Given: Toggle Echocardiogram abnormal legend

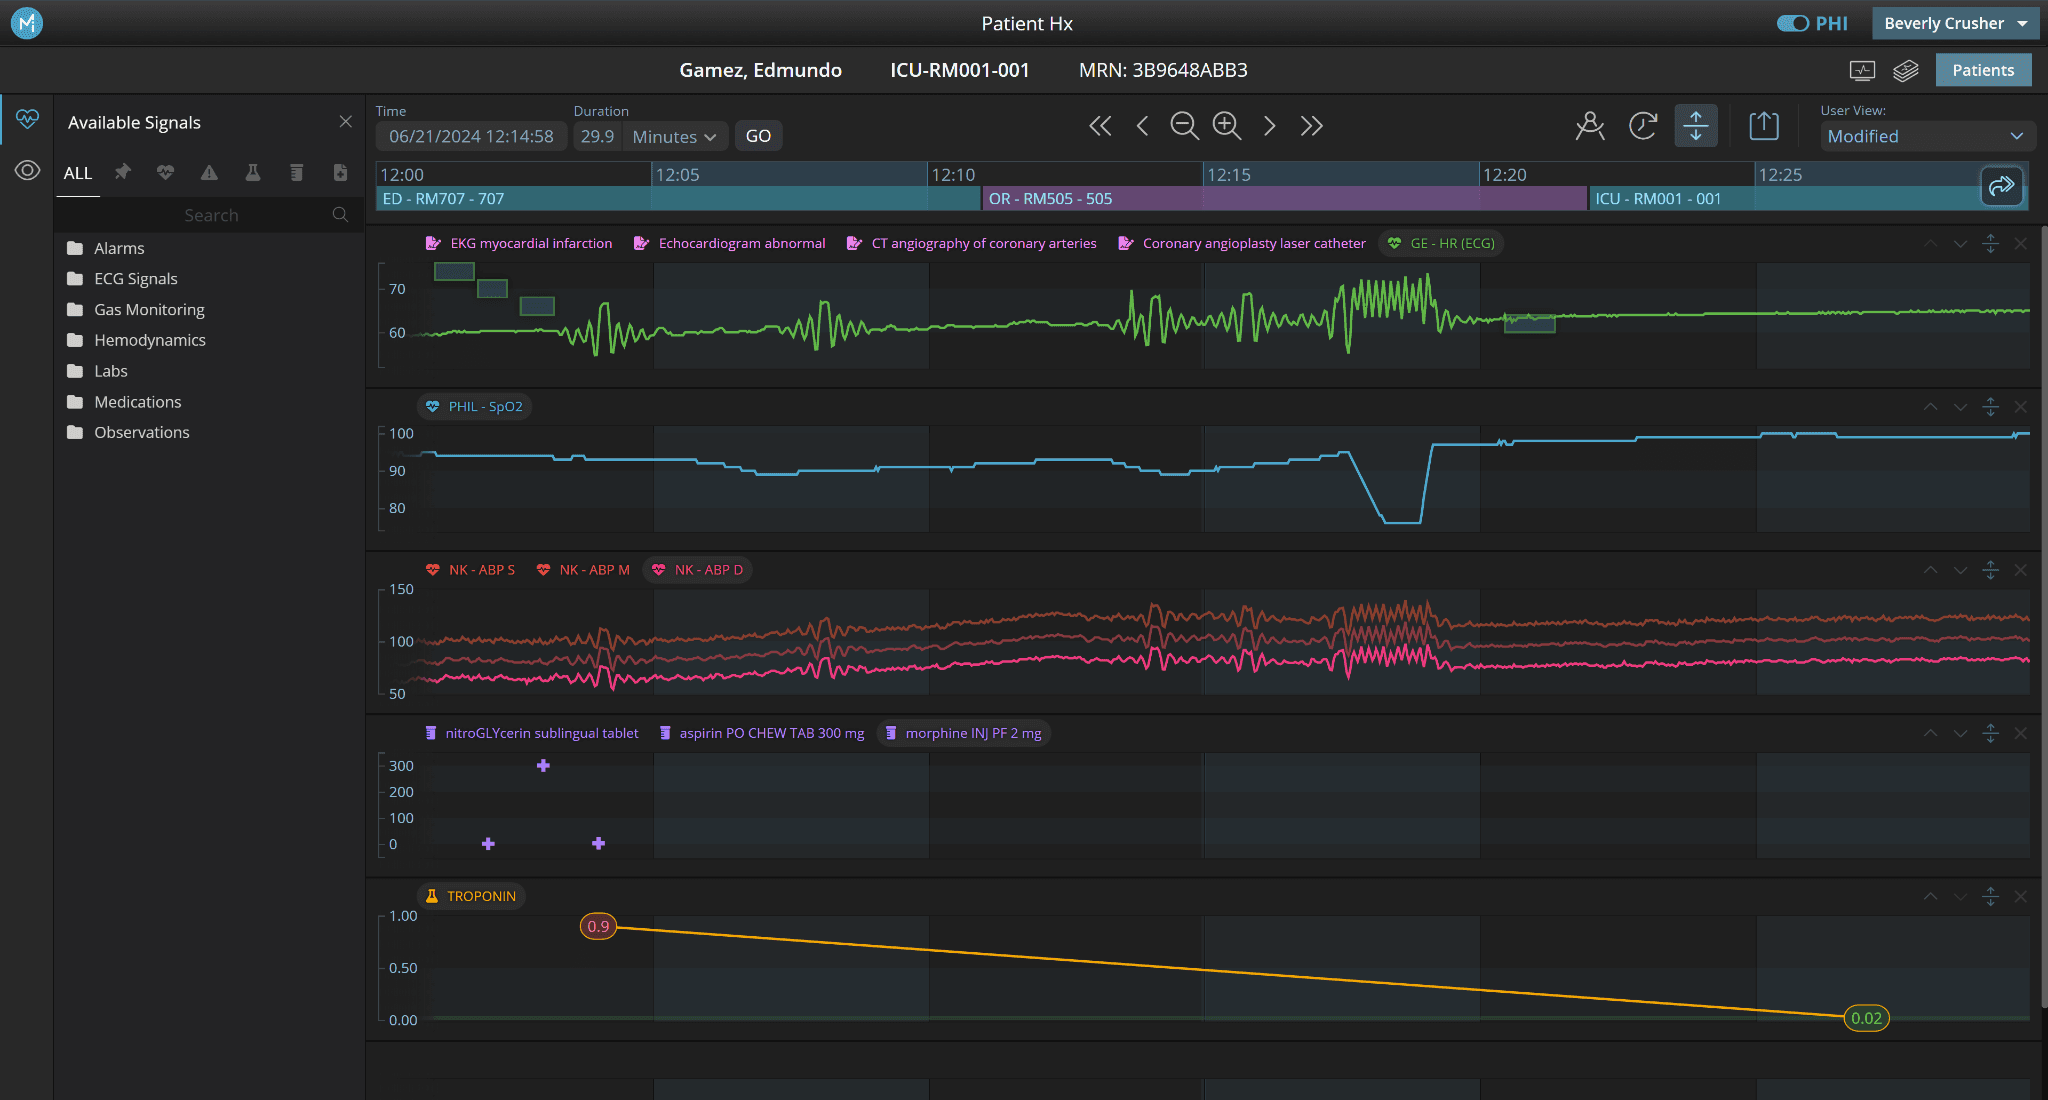Looking at the screenshot, I should click(x=730, y=243).
